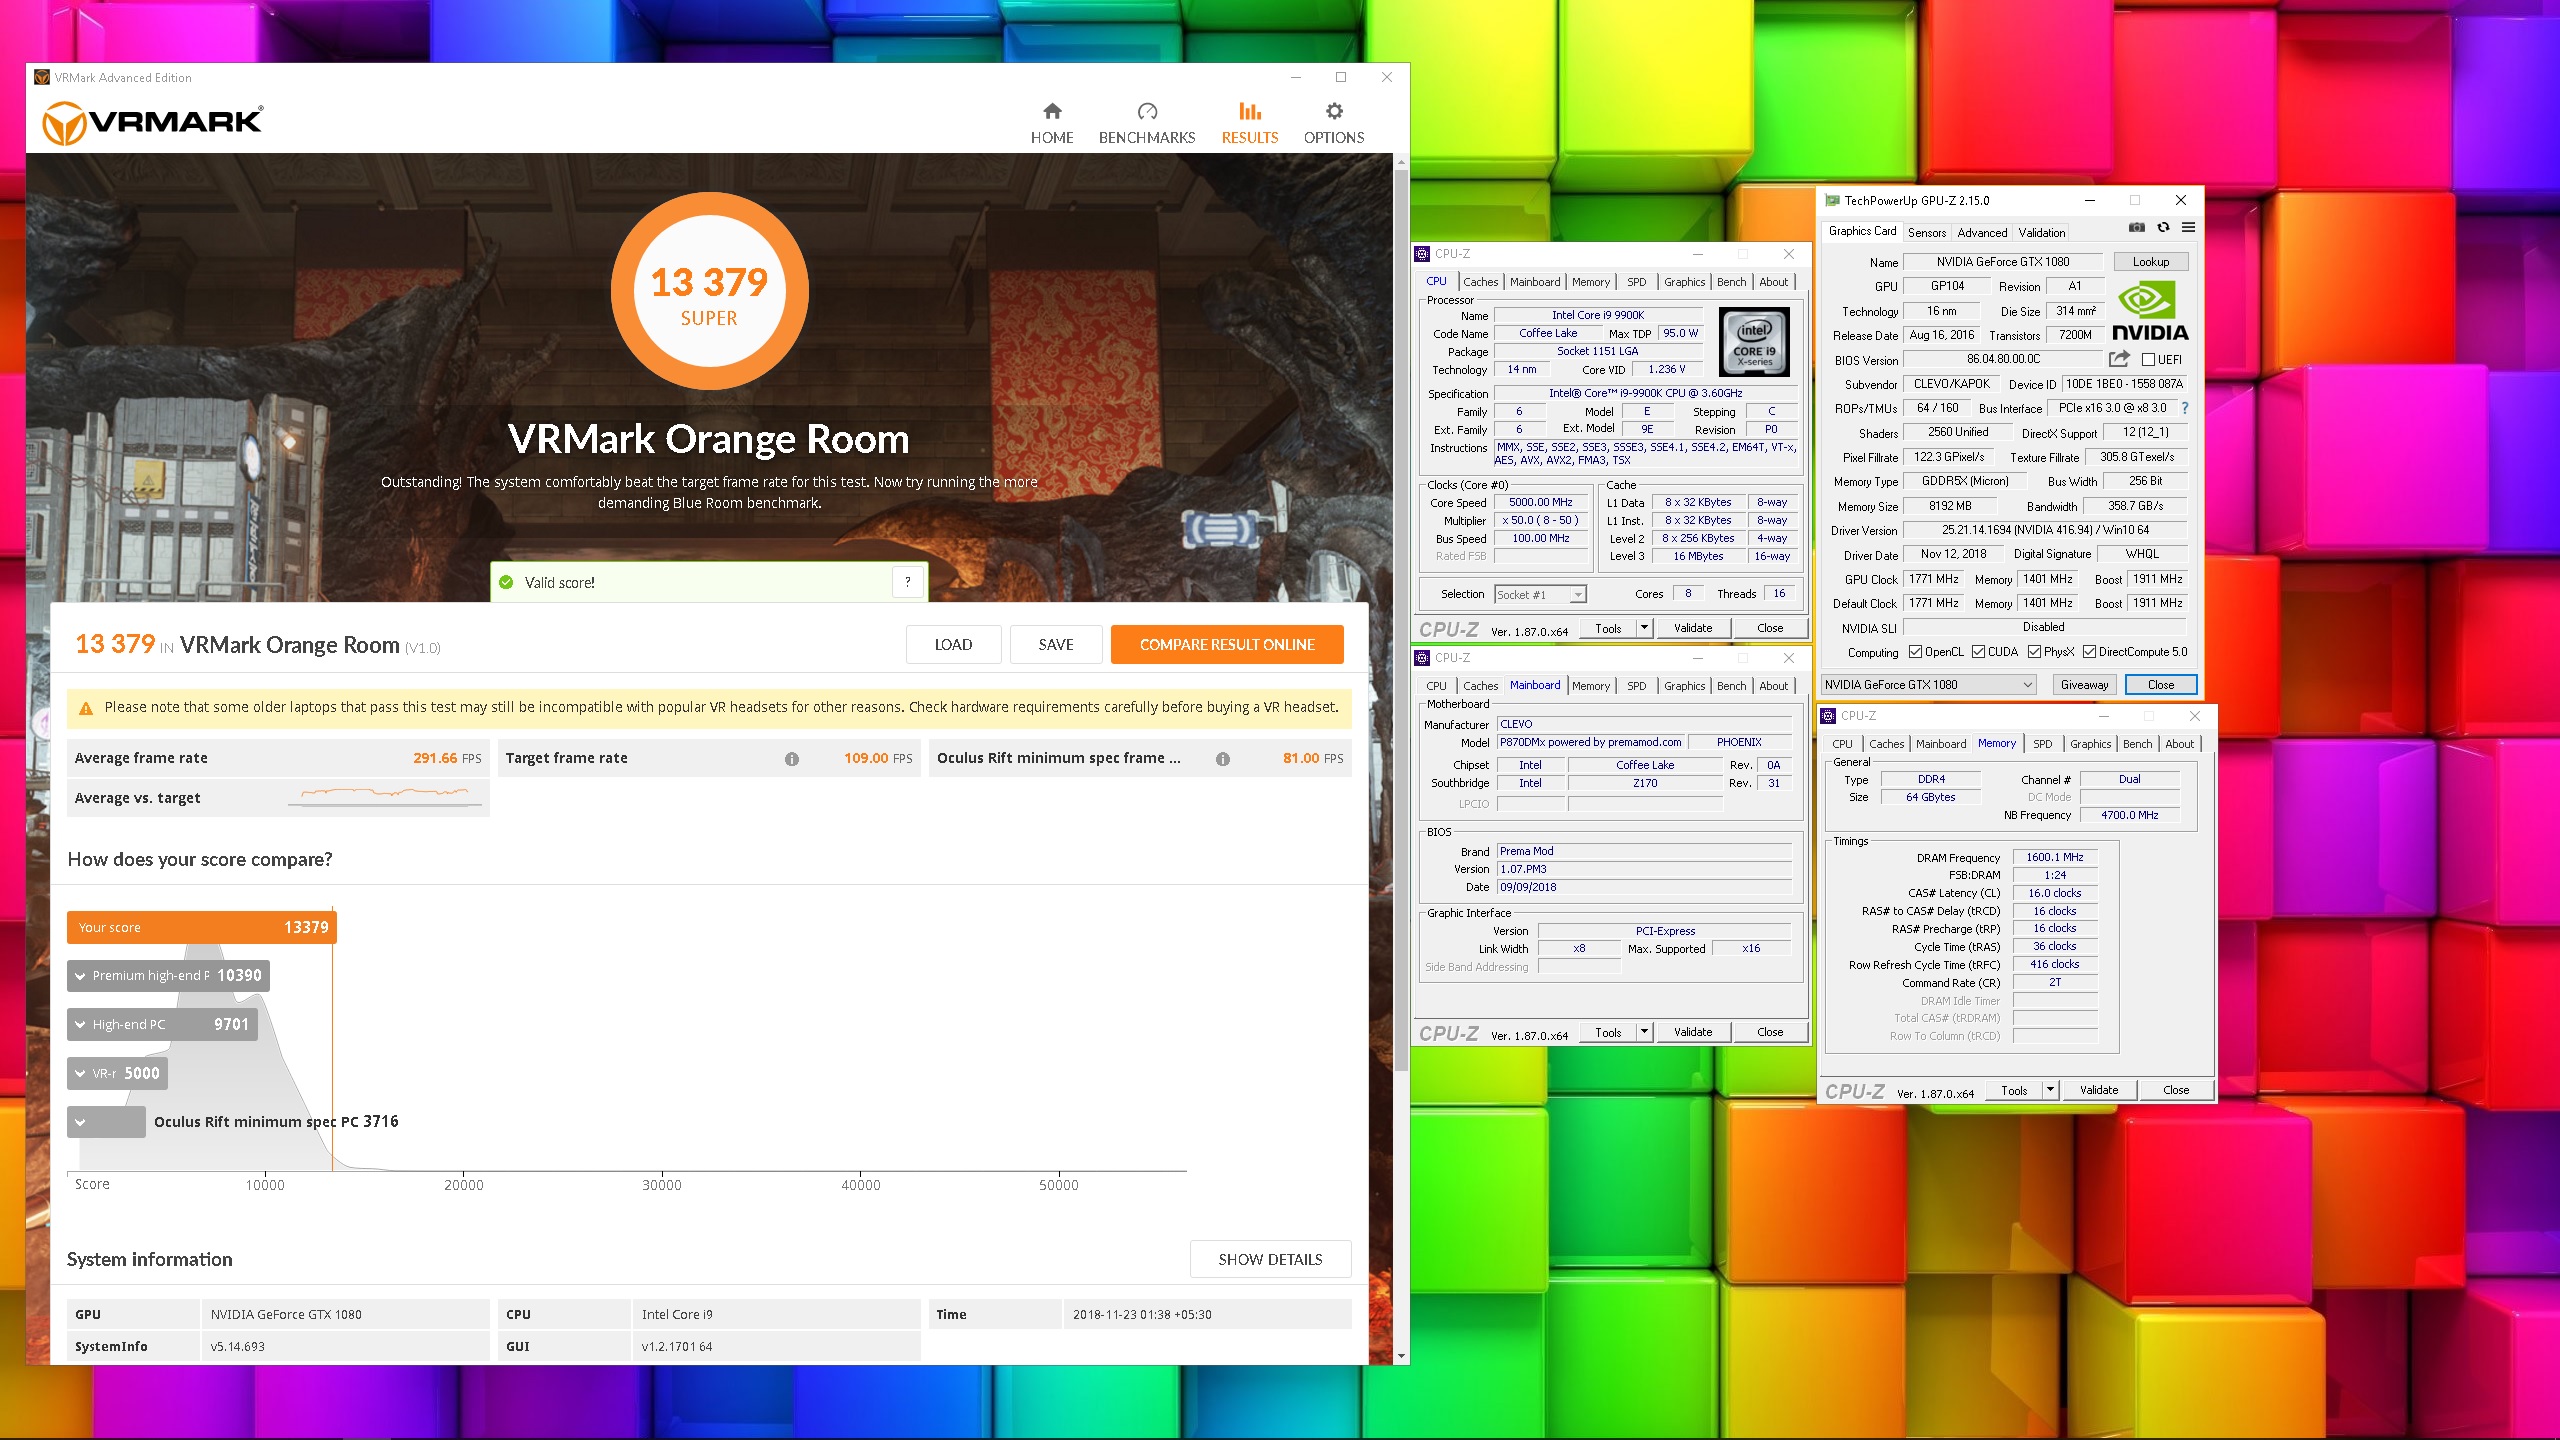Click the VRMark logo in the header
The width and height of the screenshot is (2560, 1440).
tap(153, 123)
